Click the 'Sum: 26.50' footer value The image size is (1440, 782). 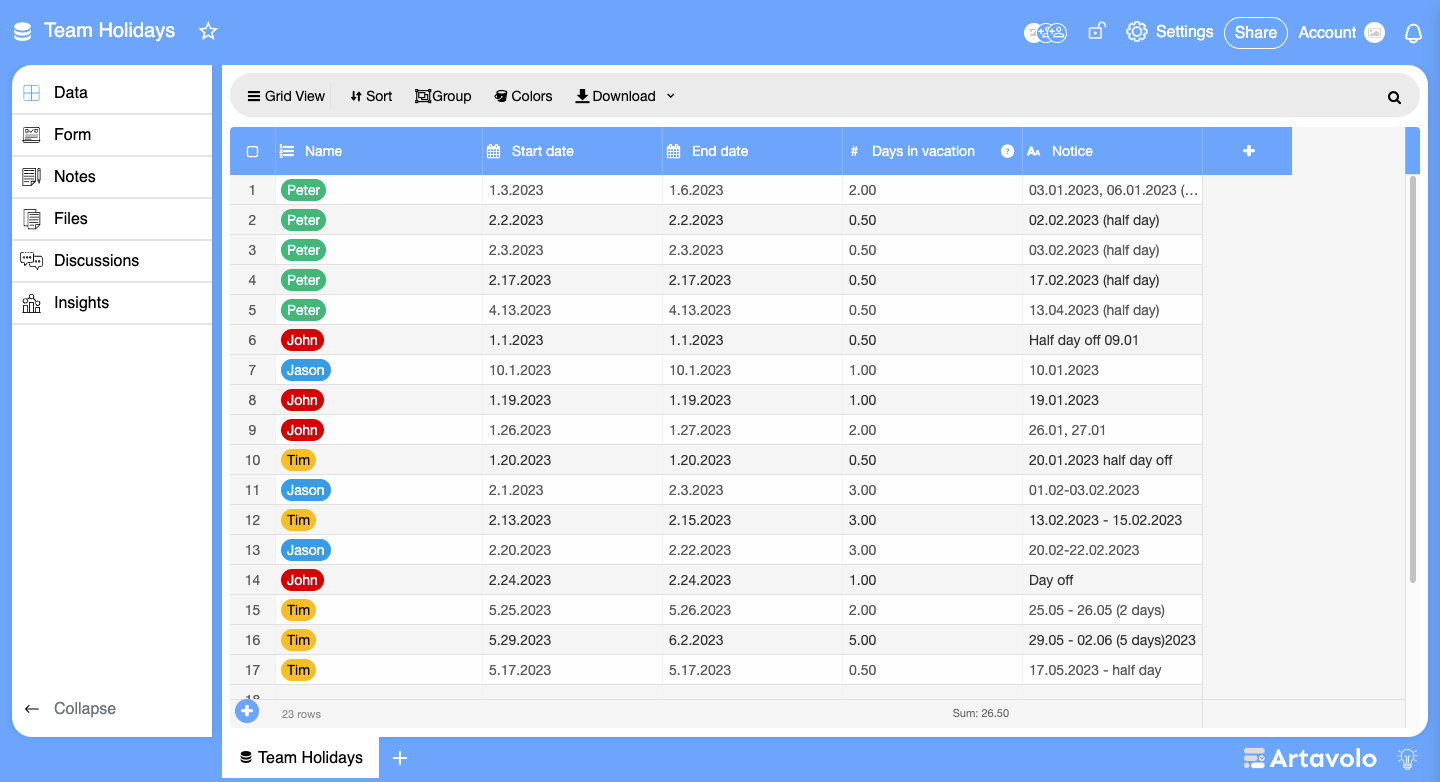[980, 714]
